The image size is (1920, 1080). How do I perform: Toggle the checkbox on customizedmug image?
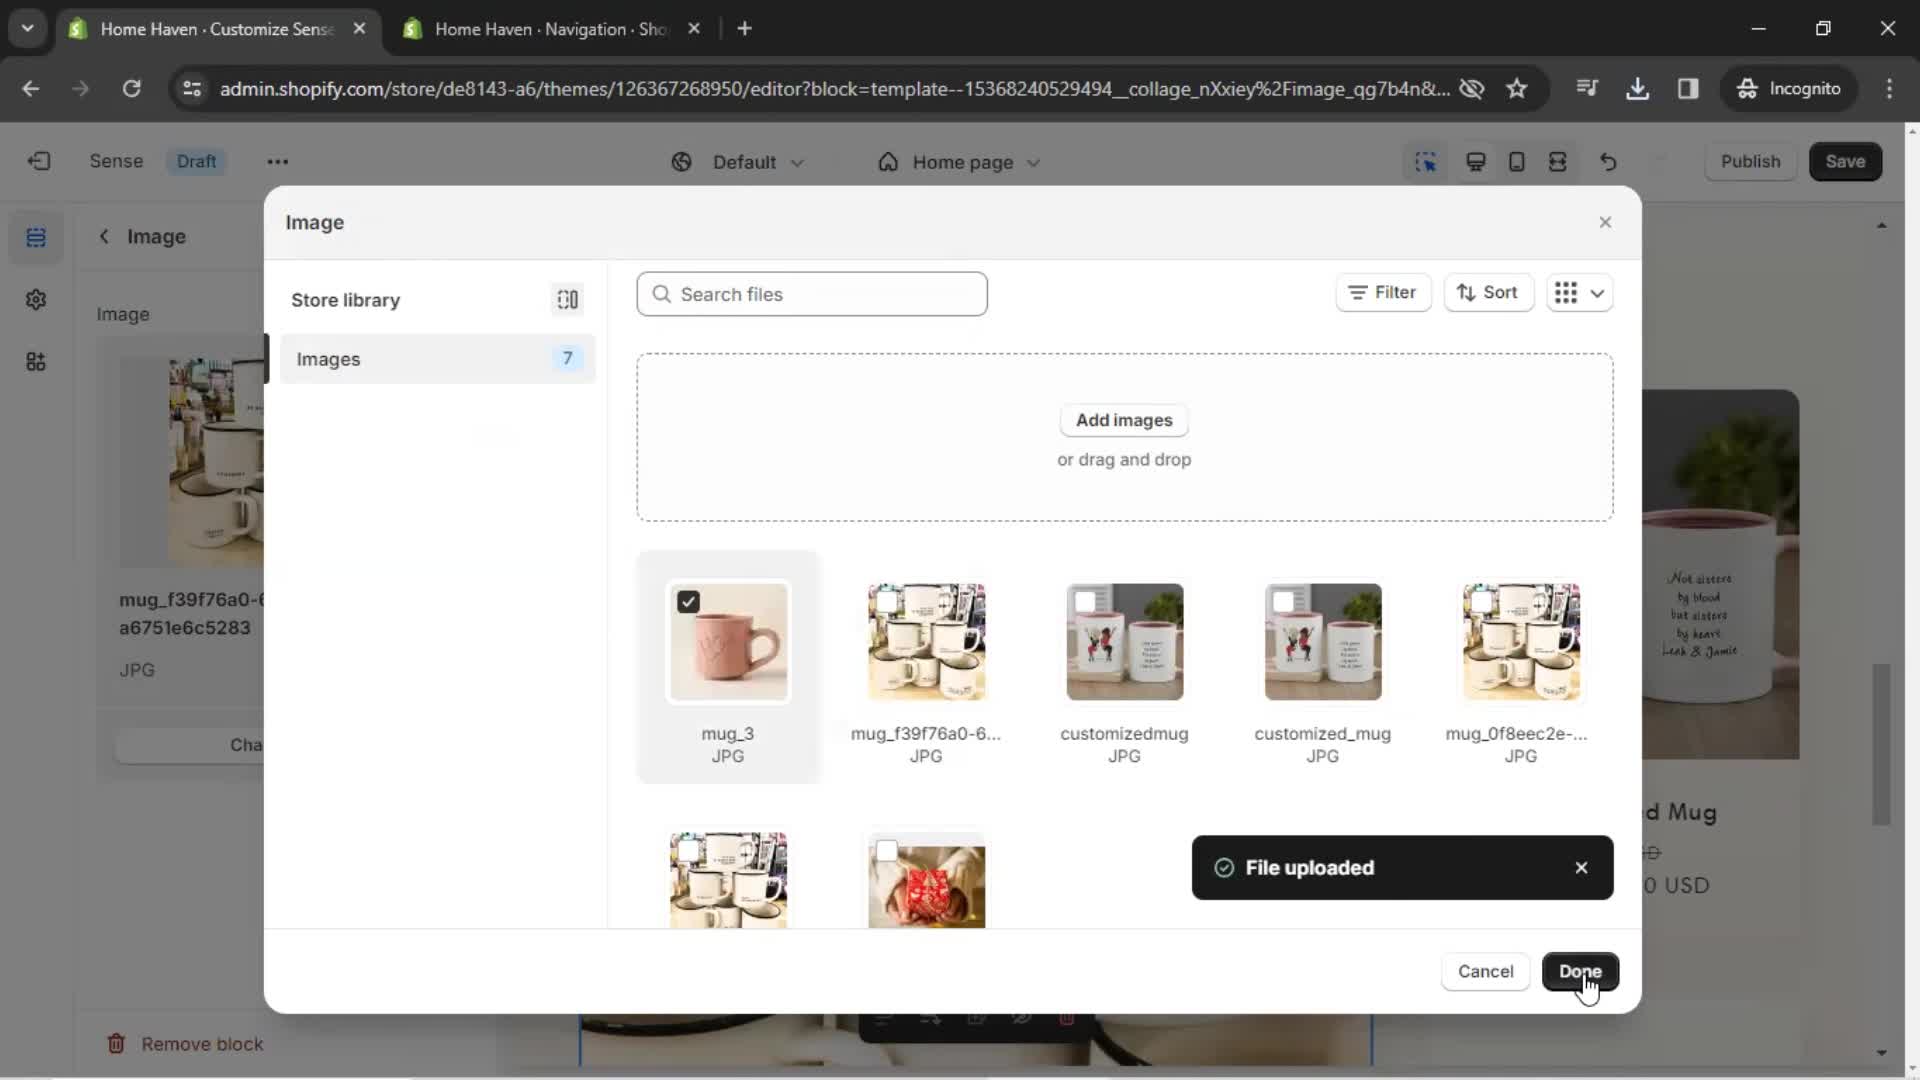1084,601
